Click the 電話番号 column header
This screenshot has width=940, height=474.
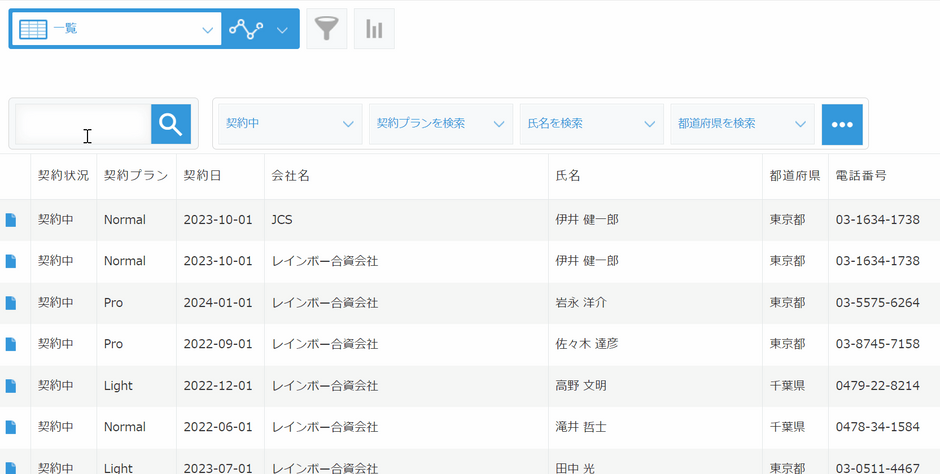[861, 176]
